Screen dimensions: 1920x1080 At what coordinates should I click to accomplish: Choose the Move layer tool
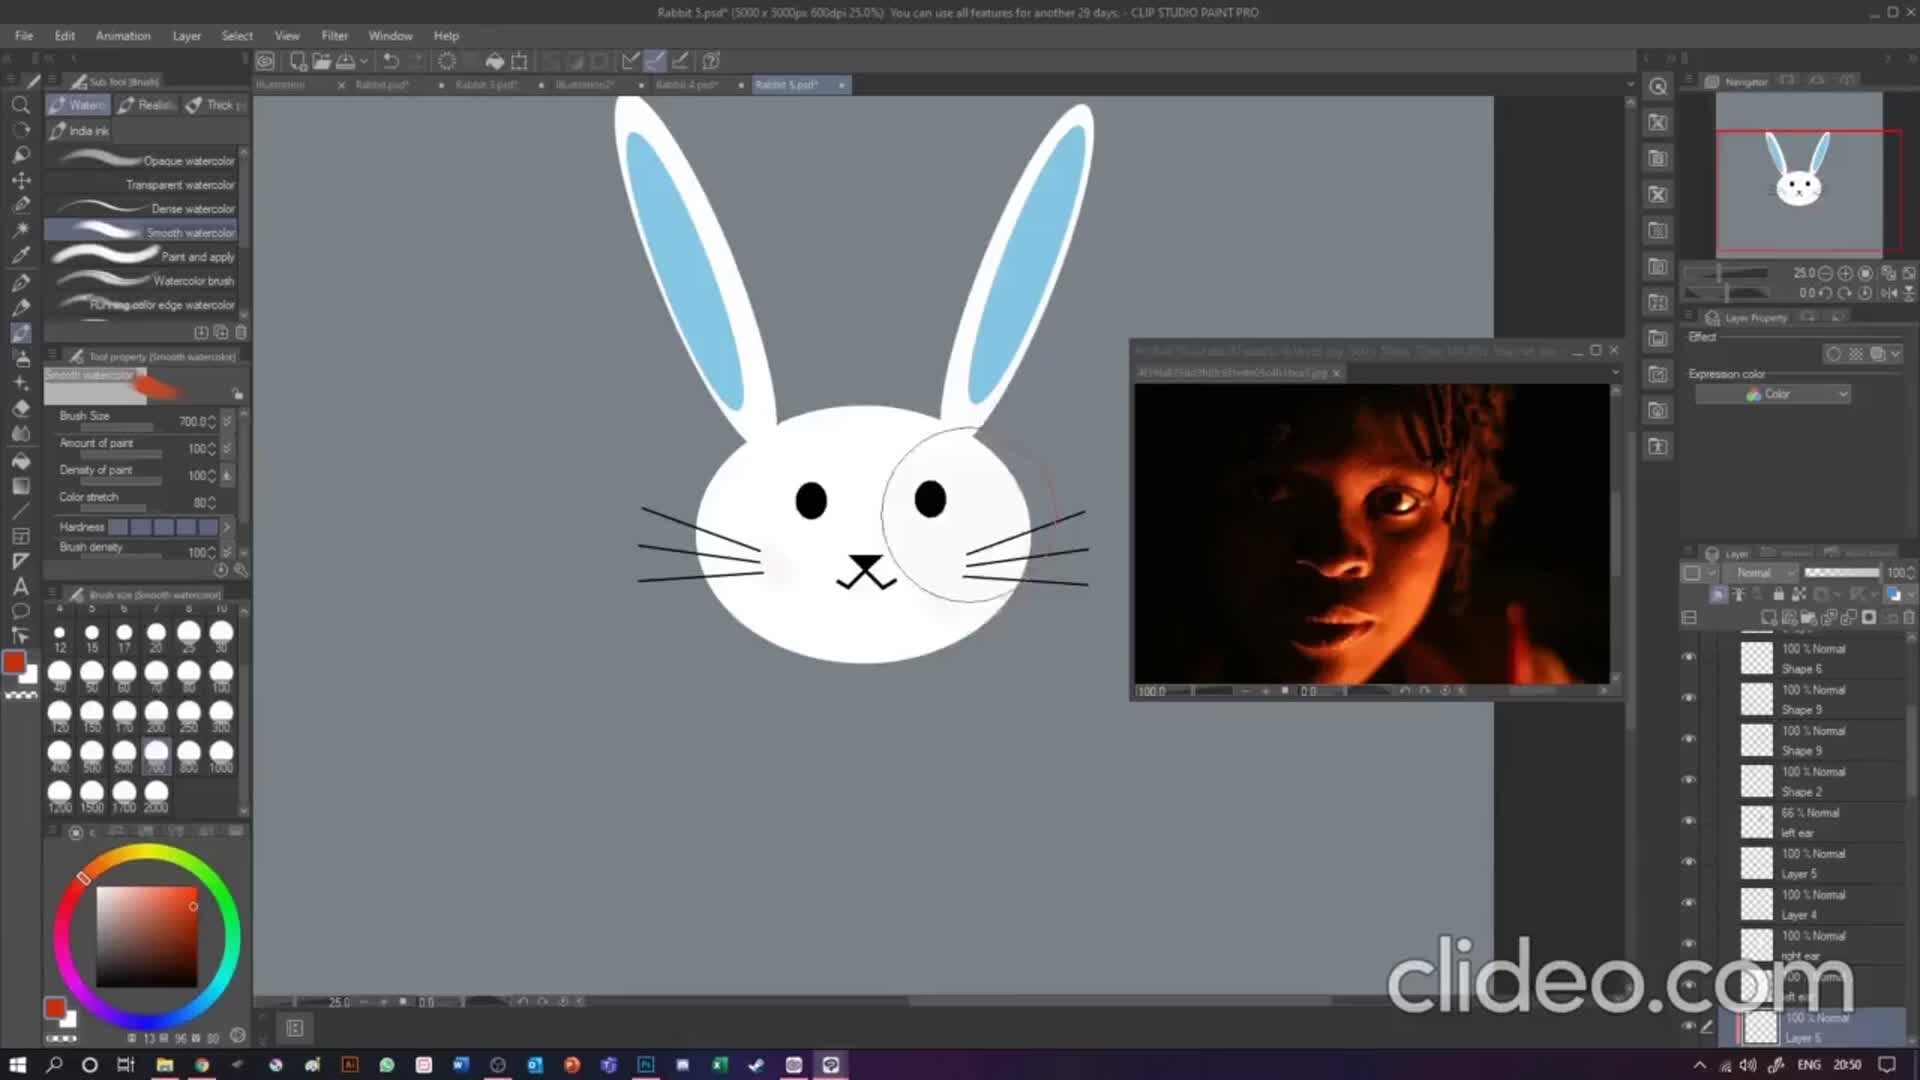pos(21,180)
